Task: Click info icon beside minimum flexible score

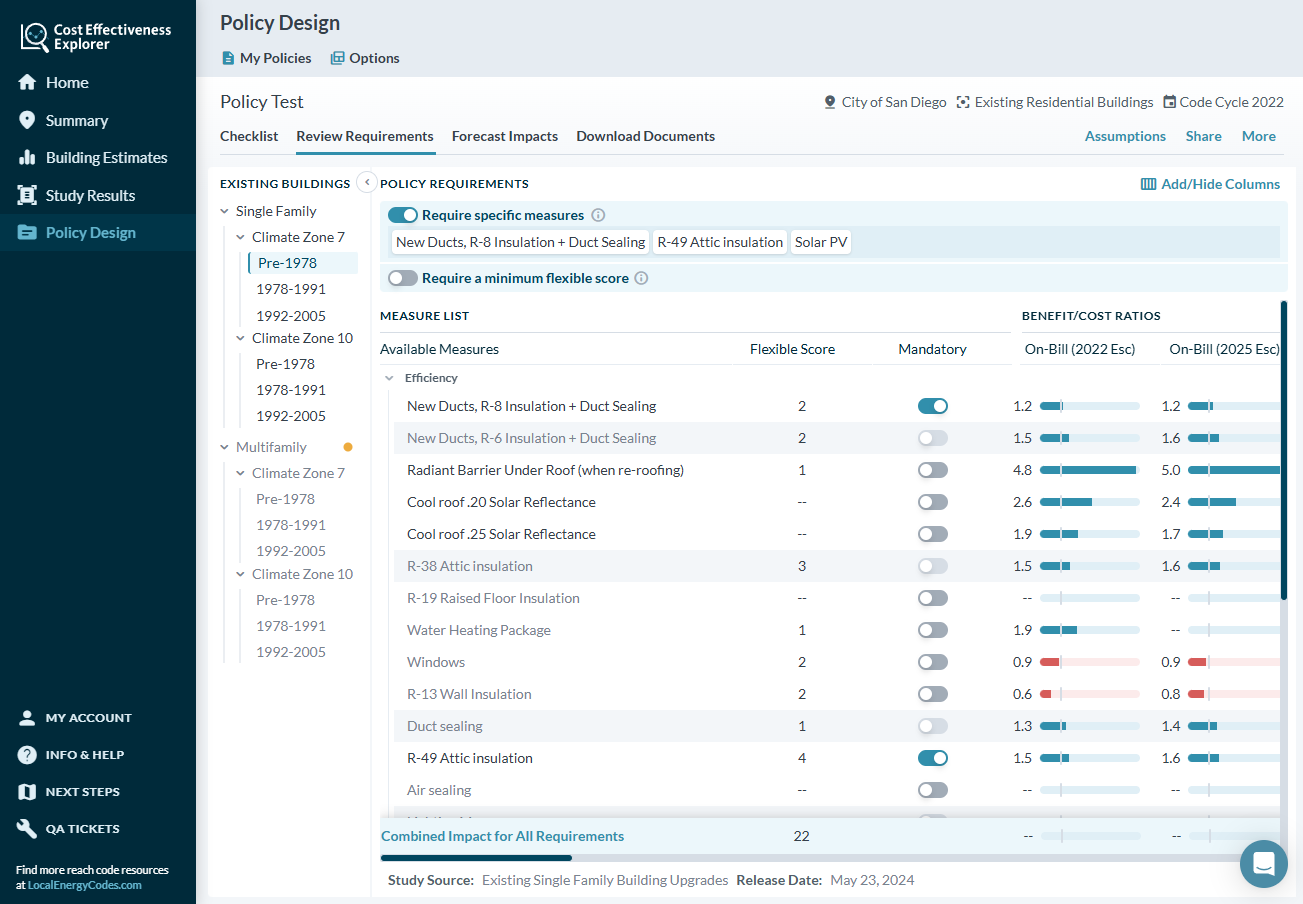Action: coord(642,278)
